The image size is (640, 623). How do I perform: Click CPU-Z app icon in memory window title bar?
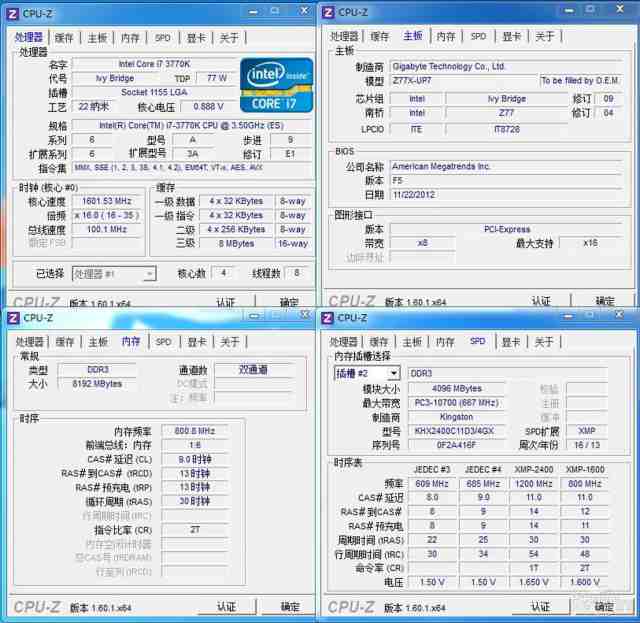click(x=13, y=318)
